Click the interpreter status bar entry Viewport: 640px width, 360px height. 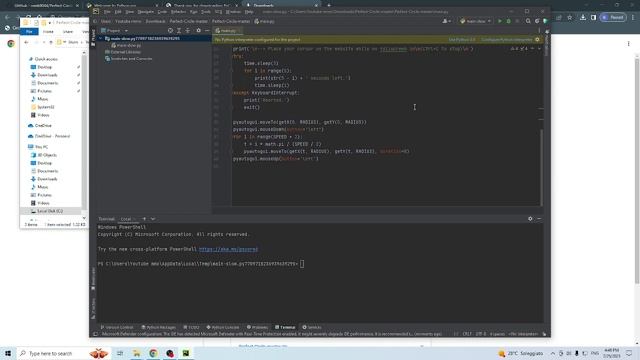click(x=524, y=334)
